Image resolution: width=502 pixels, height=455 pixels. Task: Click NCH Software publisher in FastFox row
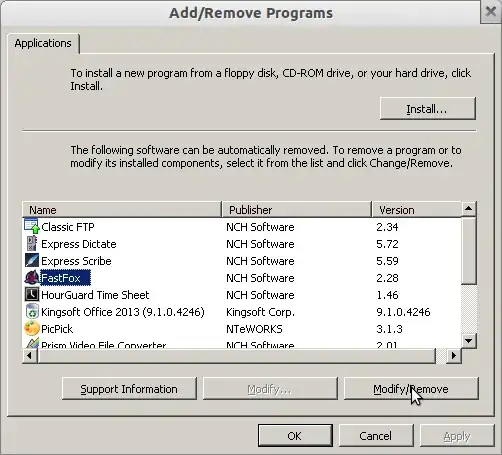[260, 278]
